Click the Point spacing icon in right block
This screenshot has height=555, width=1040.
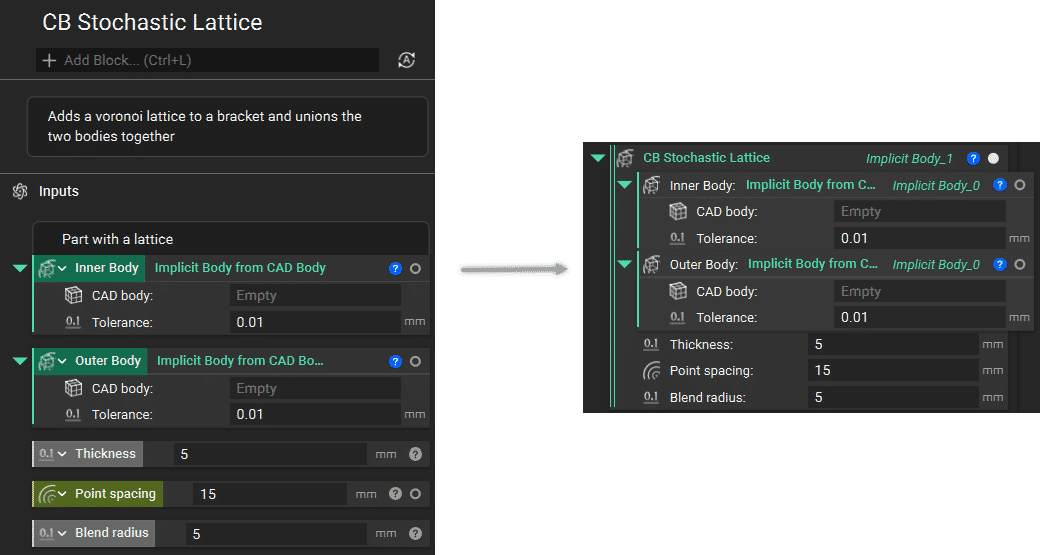tap(651, 371)
